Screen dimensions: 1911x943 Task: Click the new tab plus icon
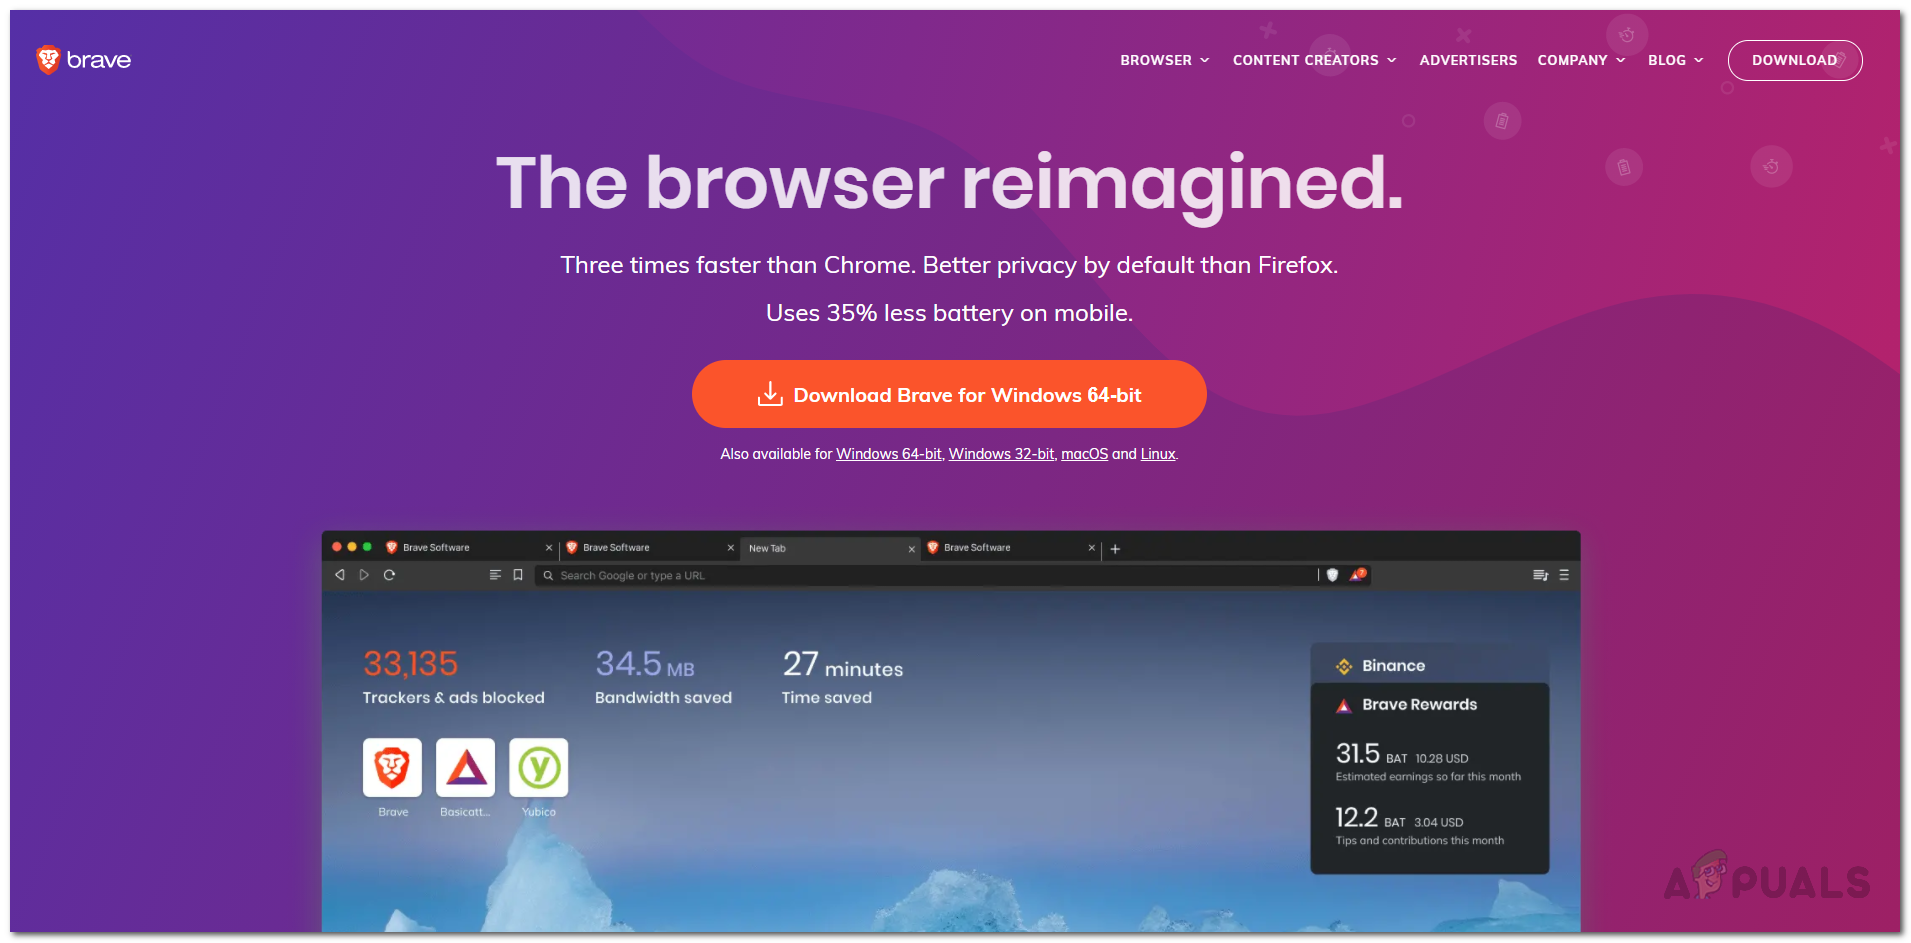tap(1115, 549)
